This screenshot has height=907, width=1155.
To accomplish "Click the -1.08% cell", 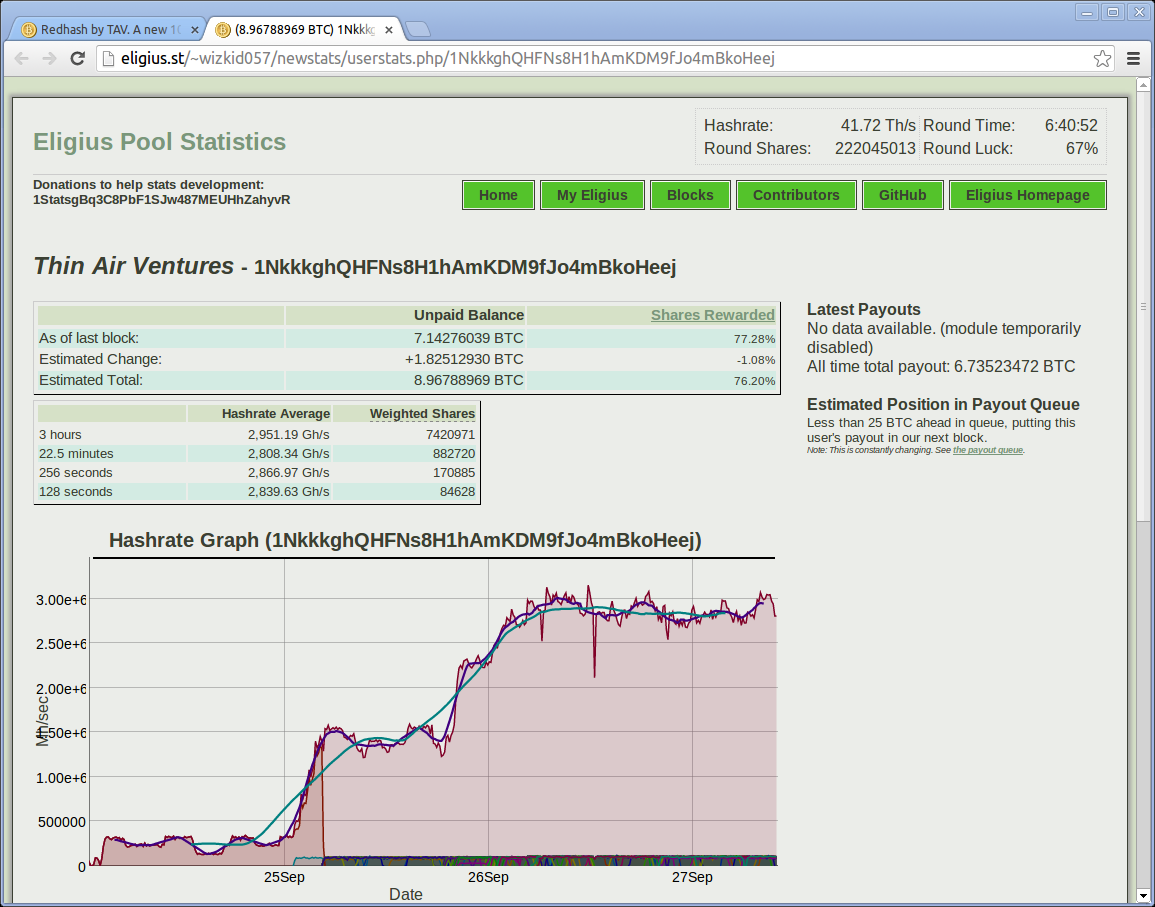I will point(756,360).
